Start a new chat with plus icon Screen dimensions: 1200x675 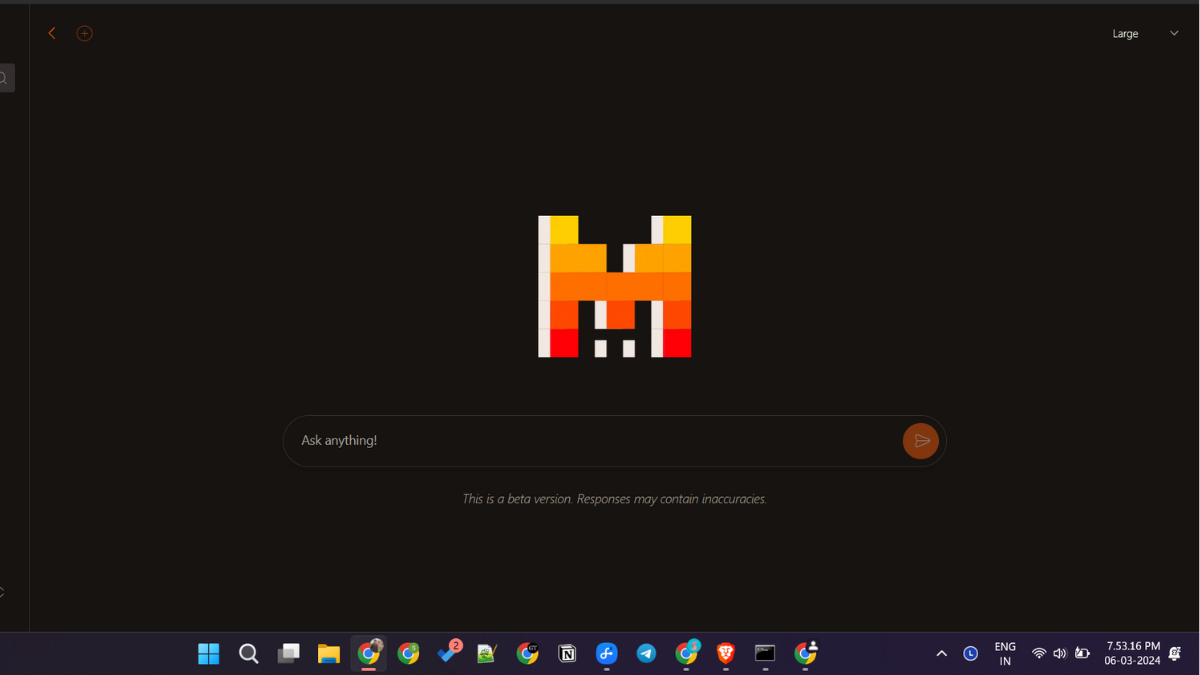pyautogui.click(x=85, y=33)
